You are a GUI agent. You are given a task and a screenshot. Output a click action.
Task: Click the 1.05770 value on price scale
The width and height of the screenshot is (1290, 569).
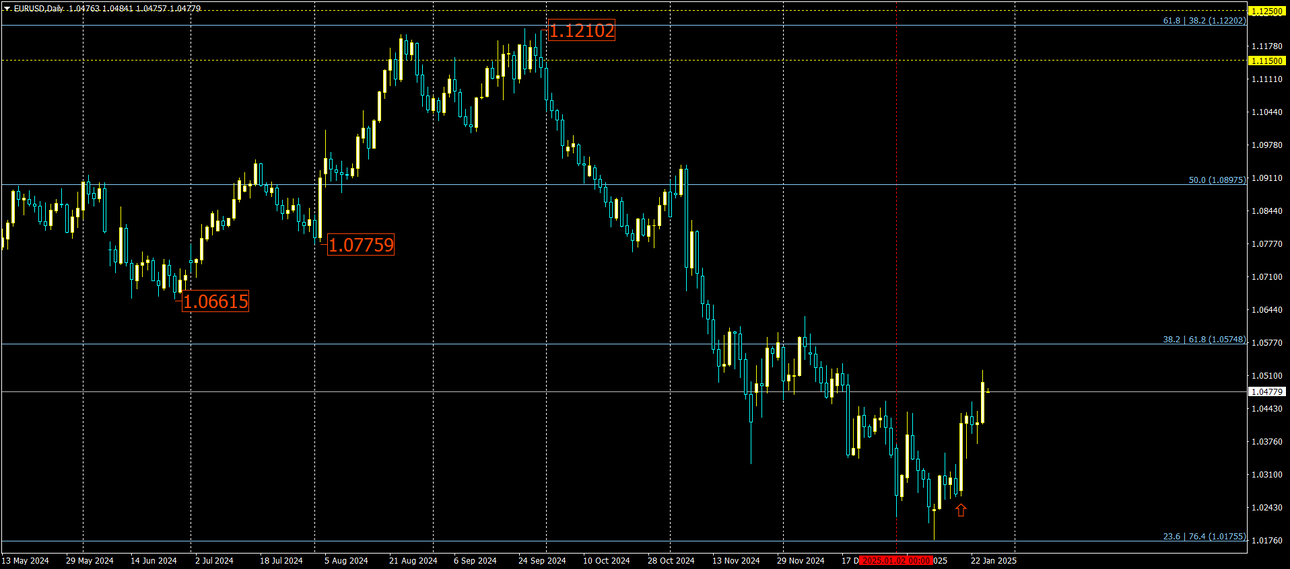[1266, 343]
